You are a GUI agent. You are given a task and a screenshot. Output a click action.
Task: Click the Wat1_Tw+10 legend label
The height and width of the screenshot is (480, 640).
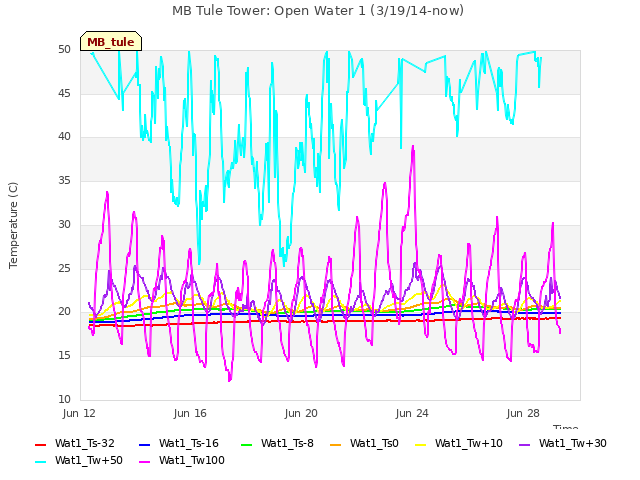(x=469, y=443)
